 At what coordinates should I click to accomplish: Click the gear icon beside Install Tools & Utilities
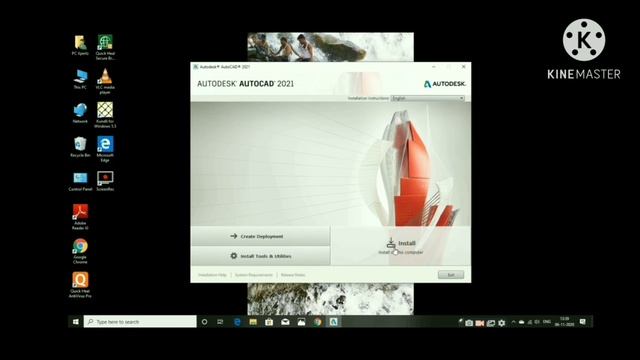[x=233, y=256]
